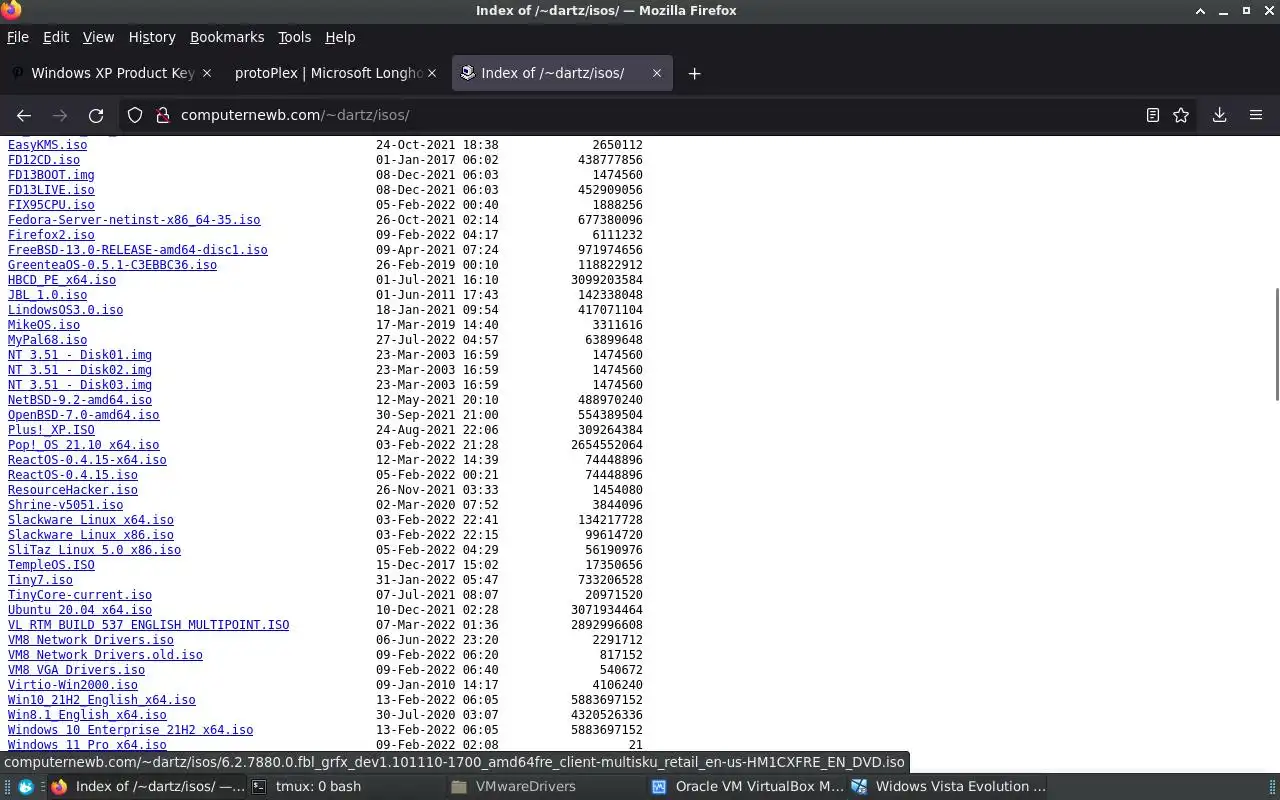This screenshot has height=800, width=1280.
Task: Switch to Oracle VM VirtualBox taskbar entry
Action: click(748, 787)
